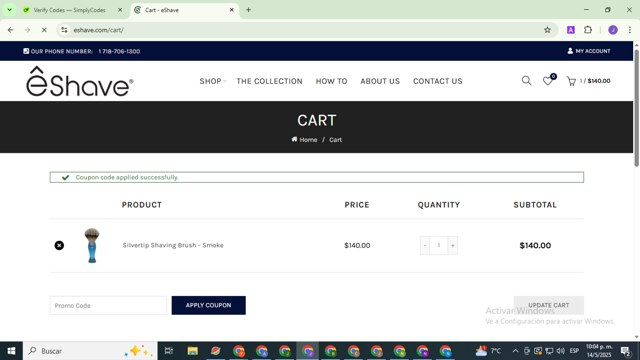Screen dimensions: 640x360
Task: Open the taskbar clock and date
Action: click(x=599, y=351)
